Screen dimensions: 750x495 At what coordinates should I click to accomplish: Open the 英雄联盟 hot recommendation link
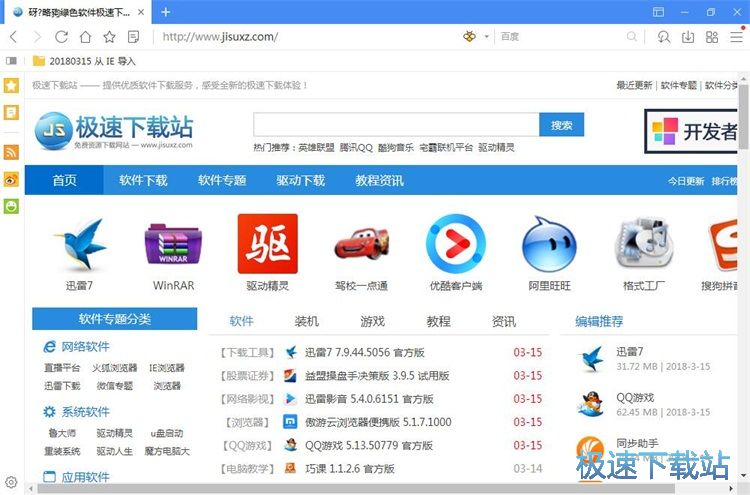pos(316,148)
